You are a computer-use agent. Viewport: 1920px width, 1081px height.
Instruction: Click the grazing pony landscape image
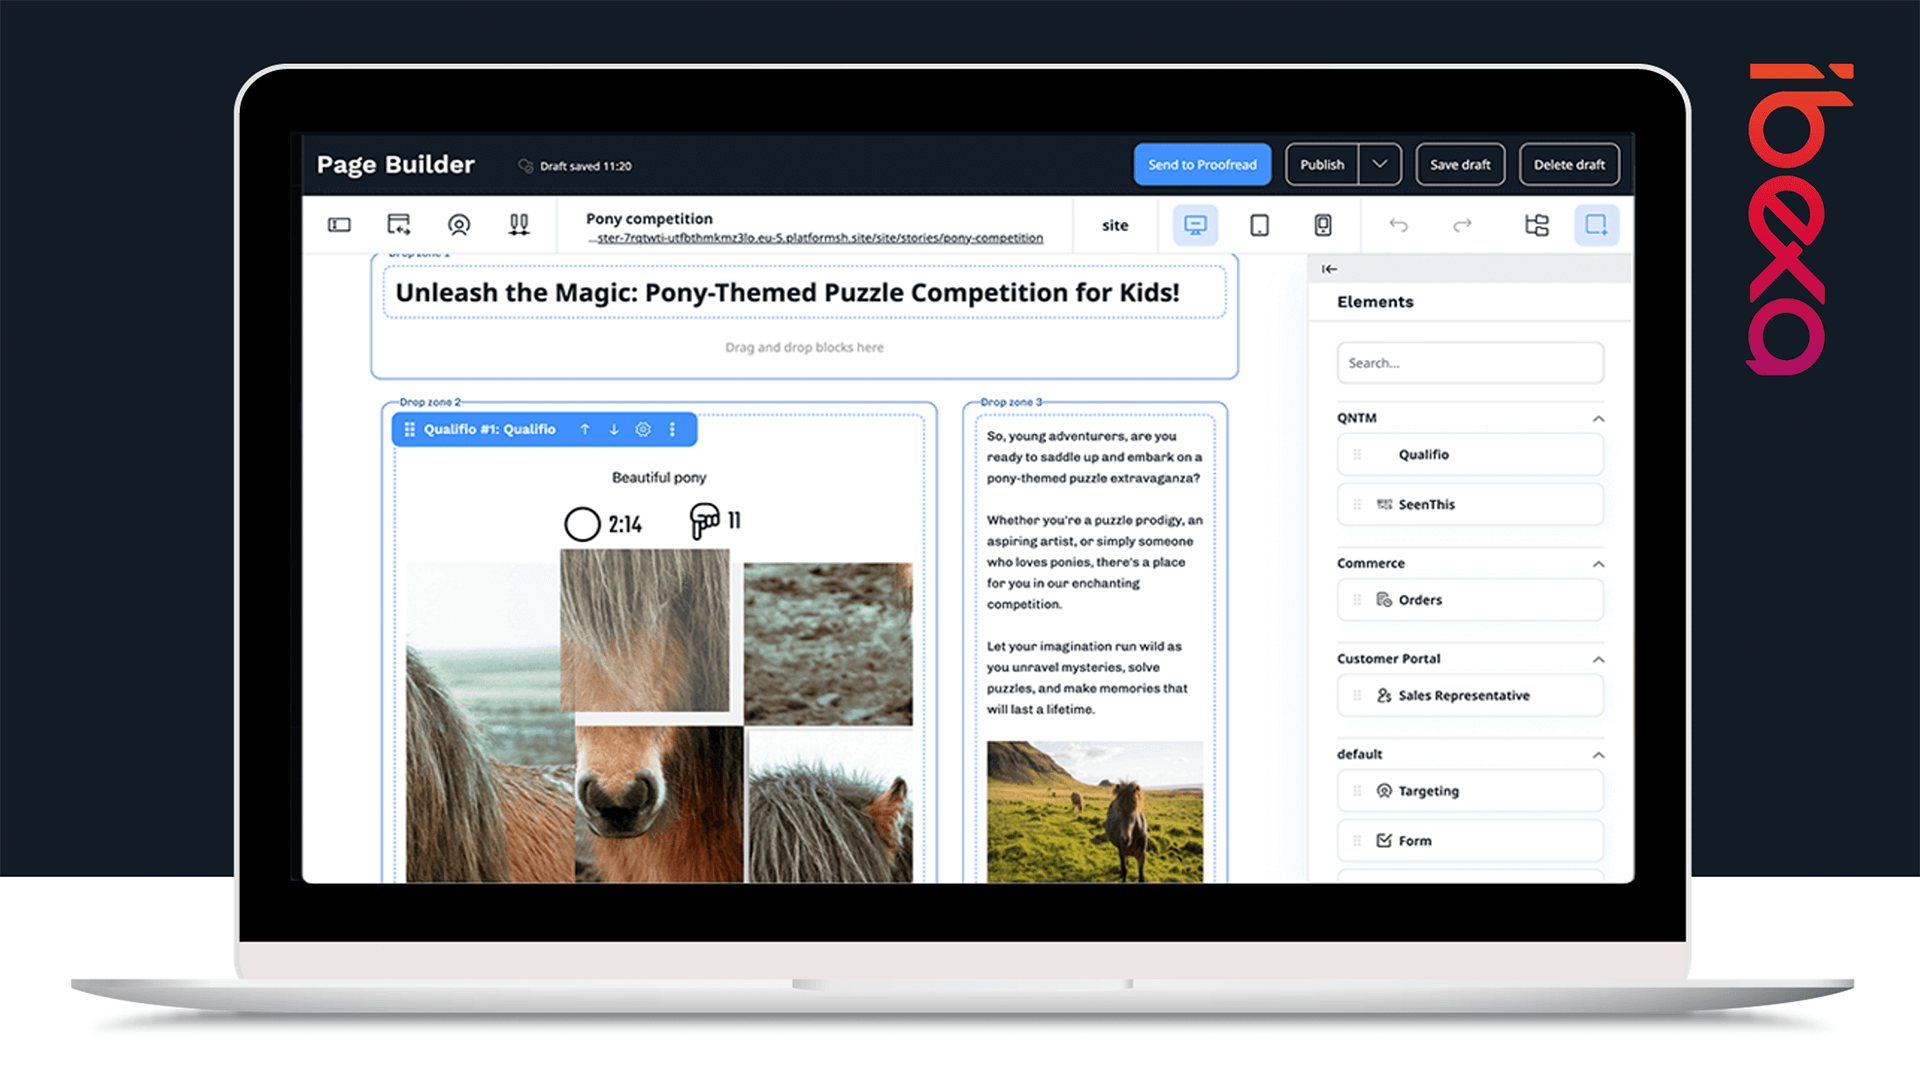pos(1095,811)
